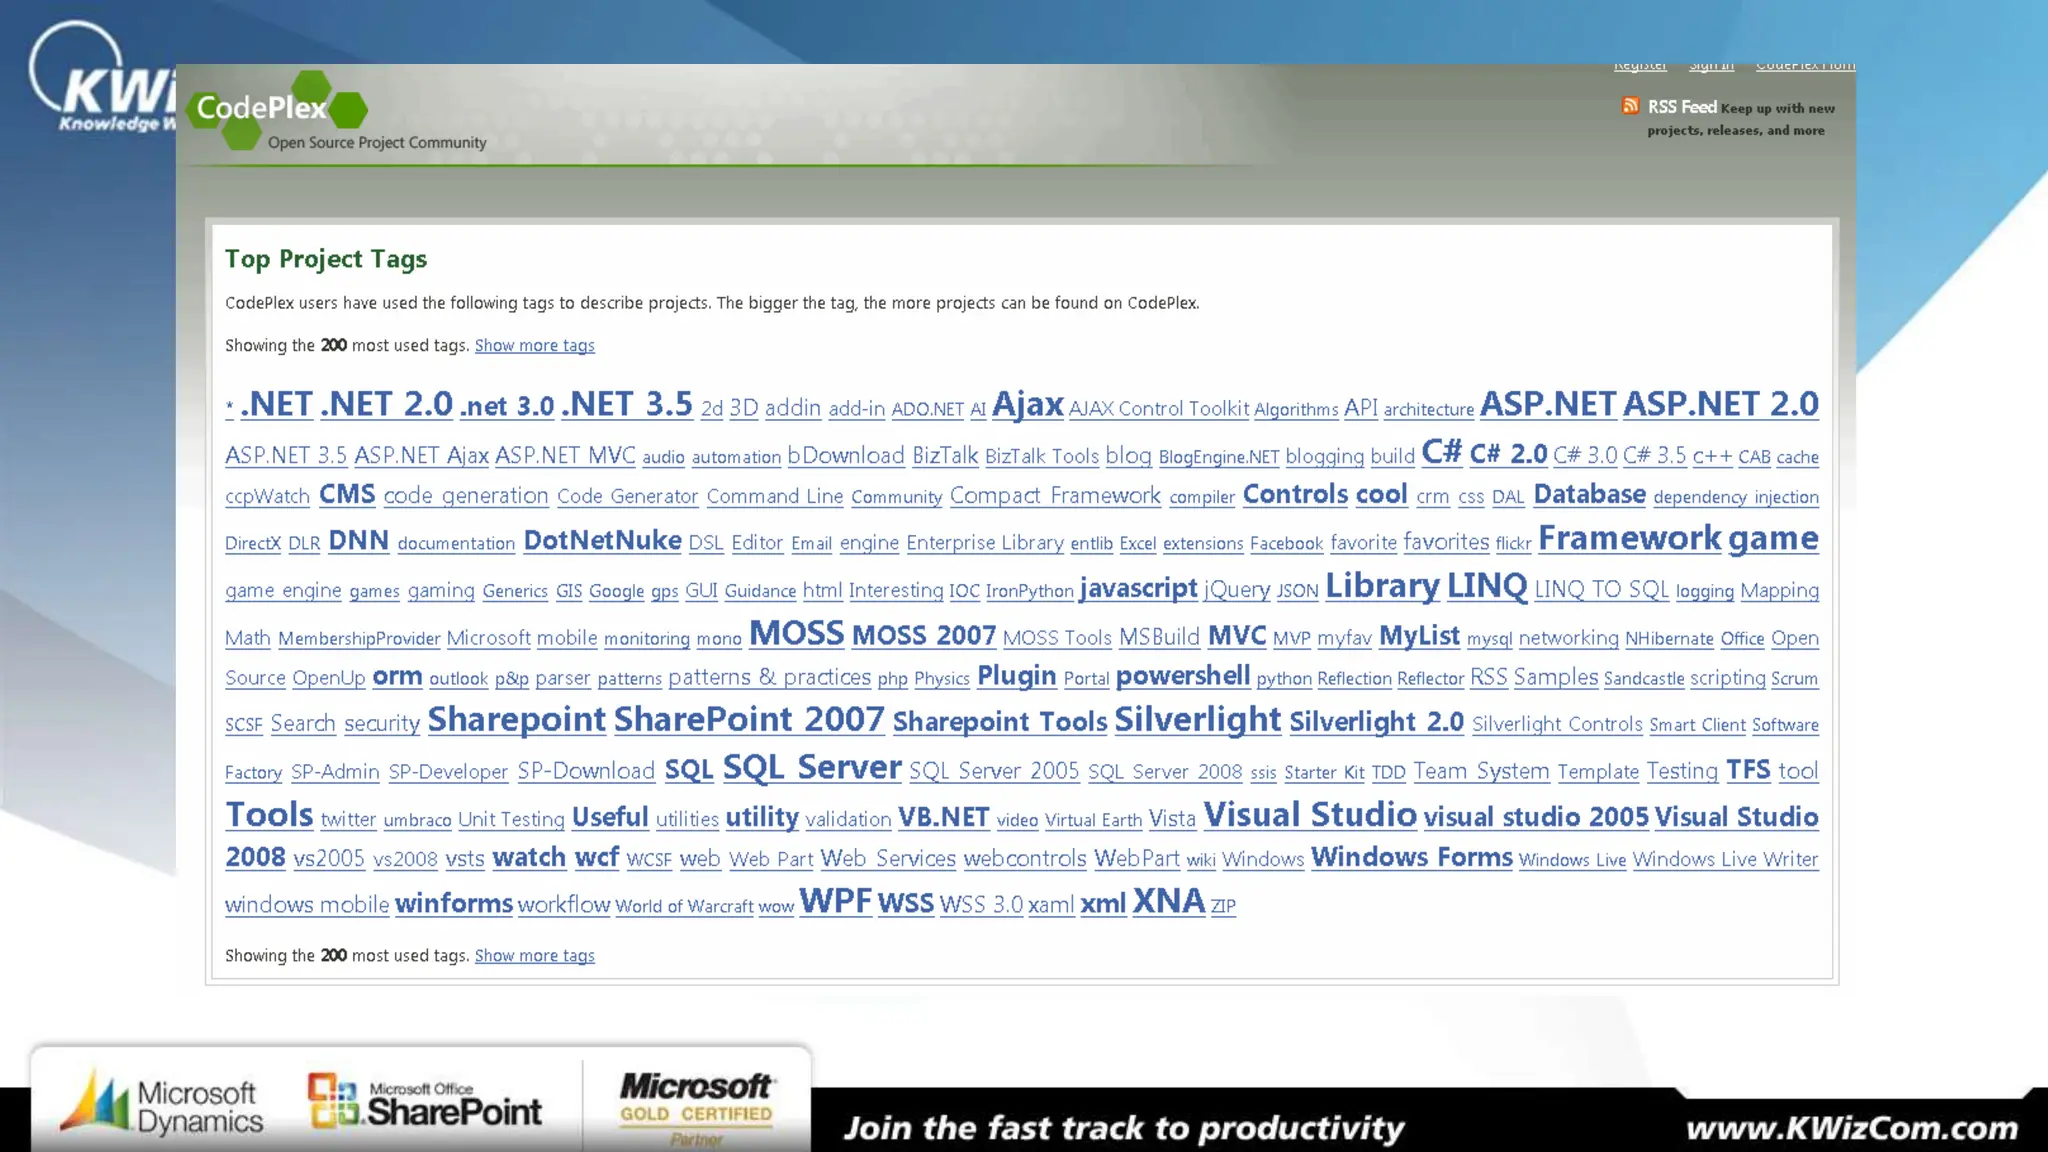The height and width of the screenshot is (1152, 2048).
Task: Click the ASP.NET MVC tag
Action: pyautogui.click(x=565, y=455)
